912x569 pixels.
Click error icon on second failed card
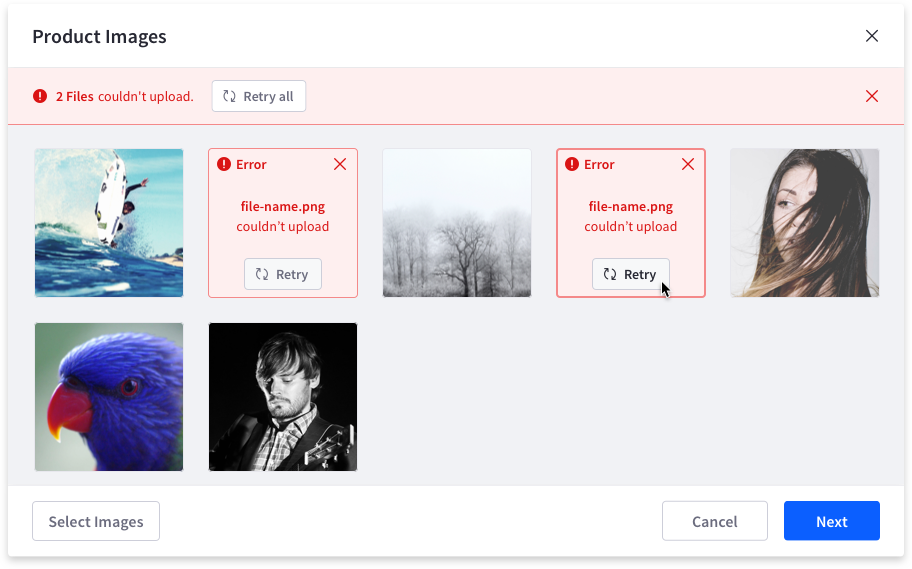571,164
